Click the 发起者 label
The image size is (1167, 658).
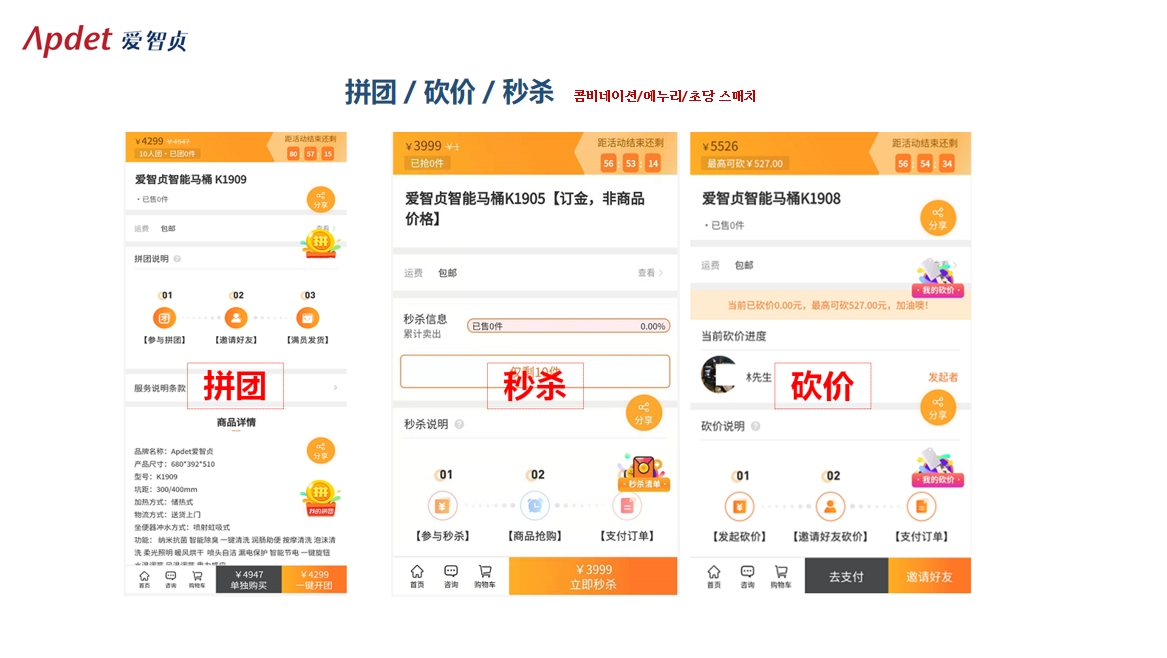click(943, 377)
